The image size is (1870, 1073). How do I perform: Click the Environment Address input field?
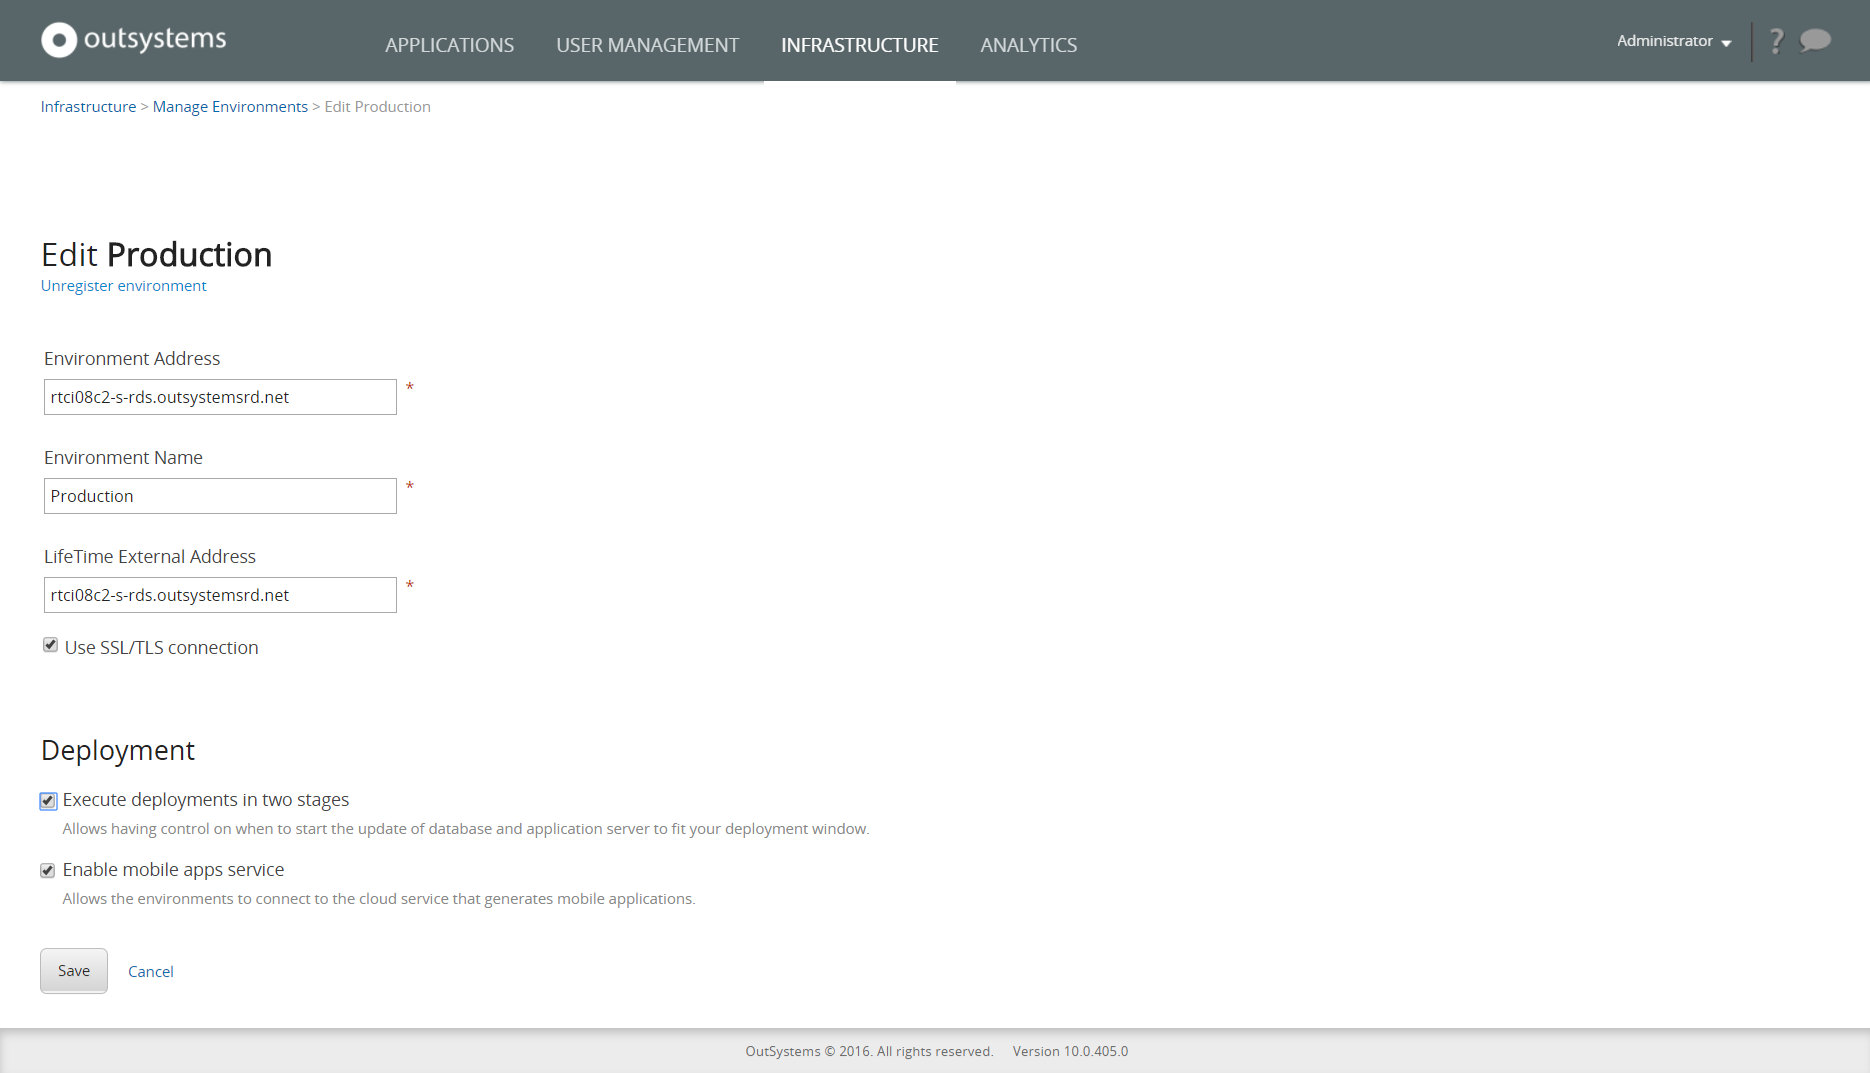point(219,396)
